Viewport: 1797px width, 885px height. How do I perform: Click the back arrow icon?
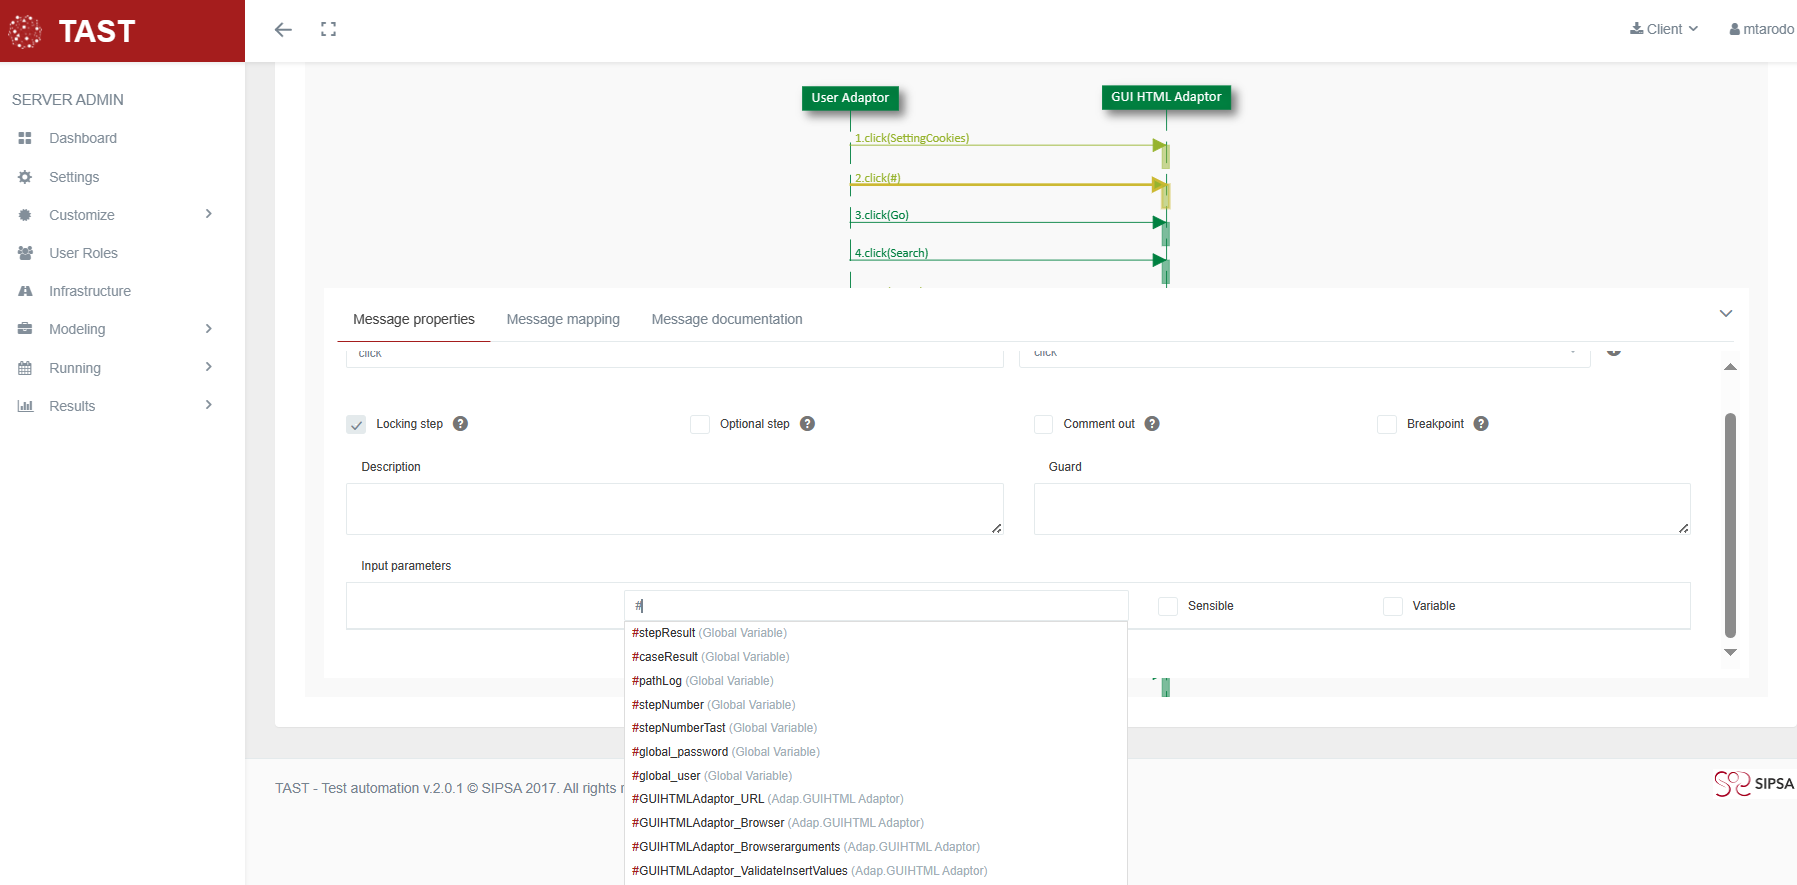point(283,30)
